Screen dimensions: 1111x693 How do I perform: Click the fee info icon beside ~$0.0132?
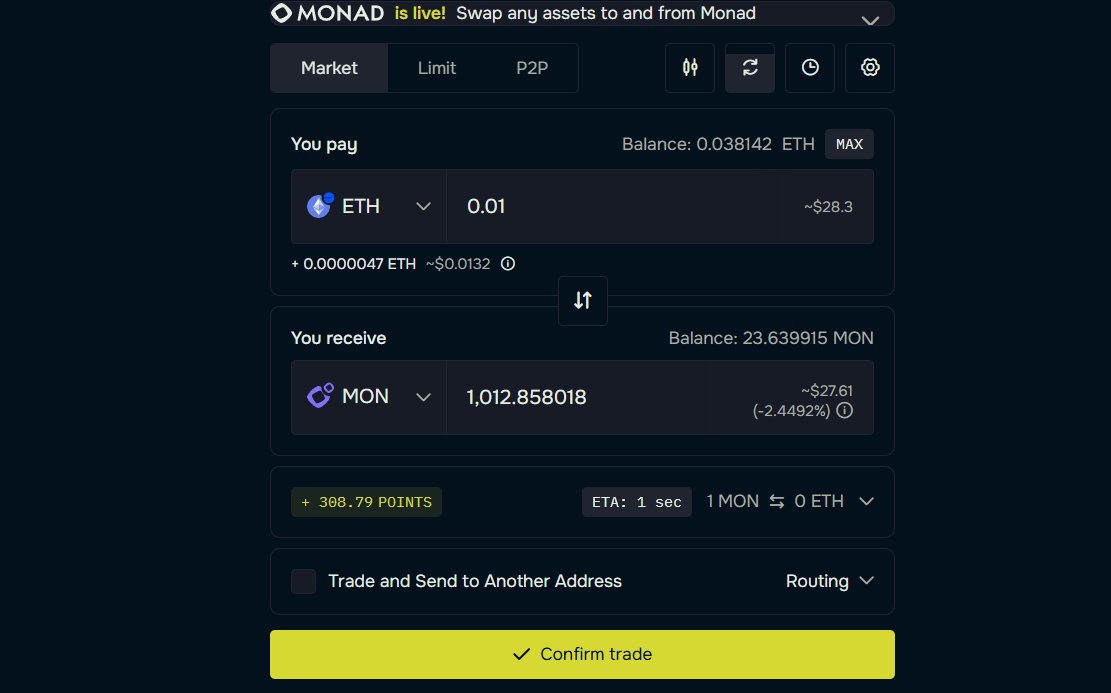tap(508, 264)
